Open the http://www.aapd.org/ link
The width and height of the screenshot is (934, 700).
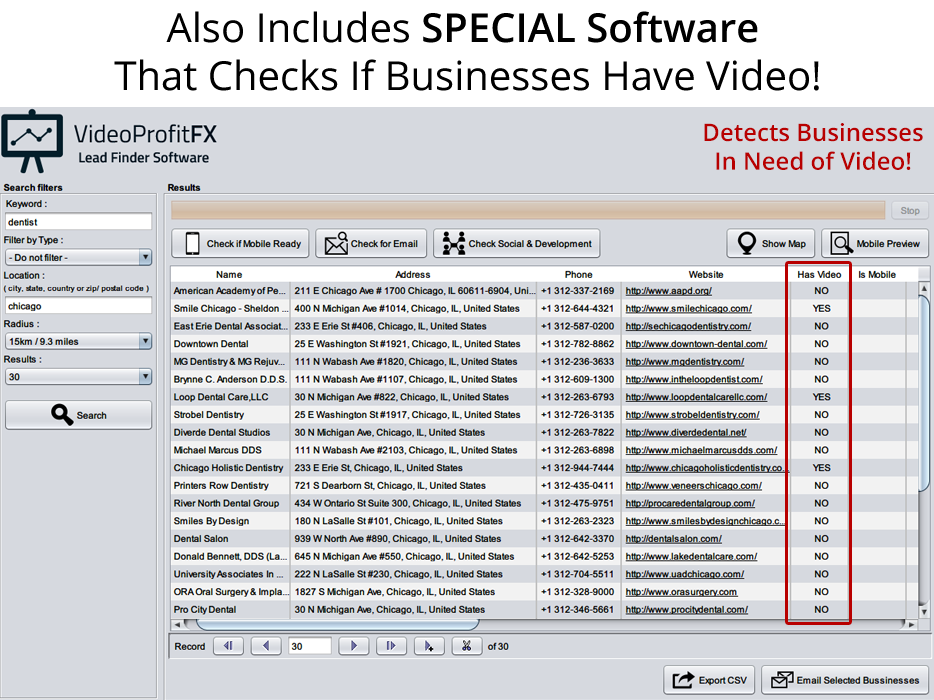point(668,291)
